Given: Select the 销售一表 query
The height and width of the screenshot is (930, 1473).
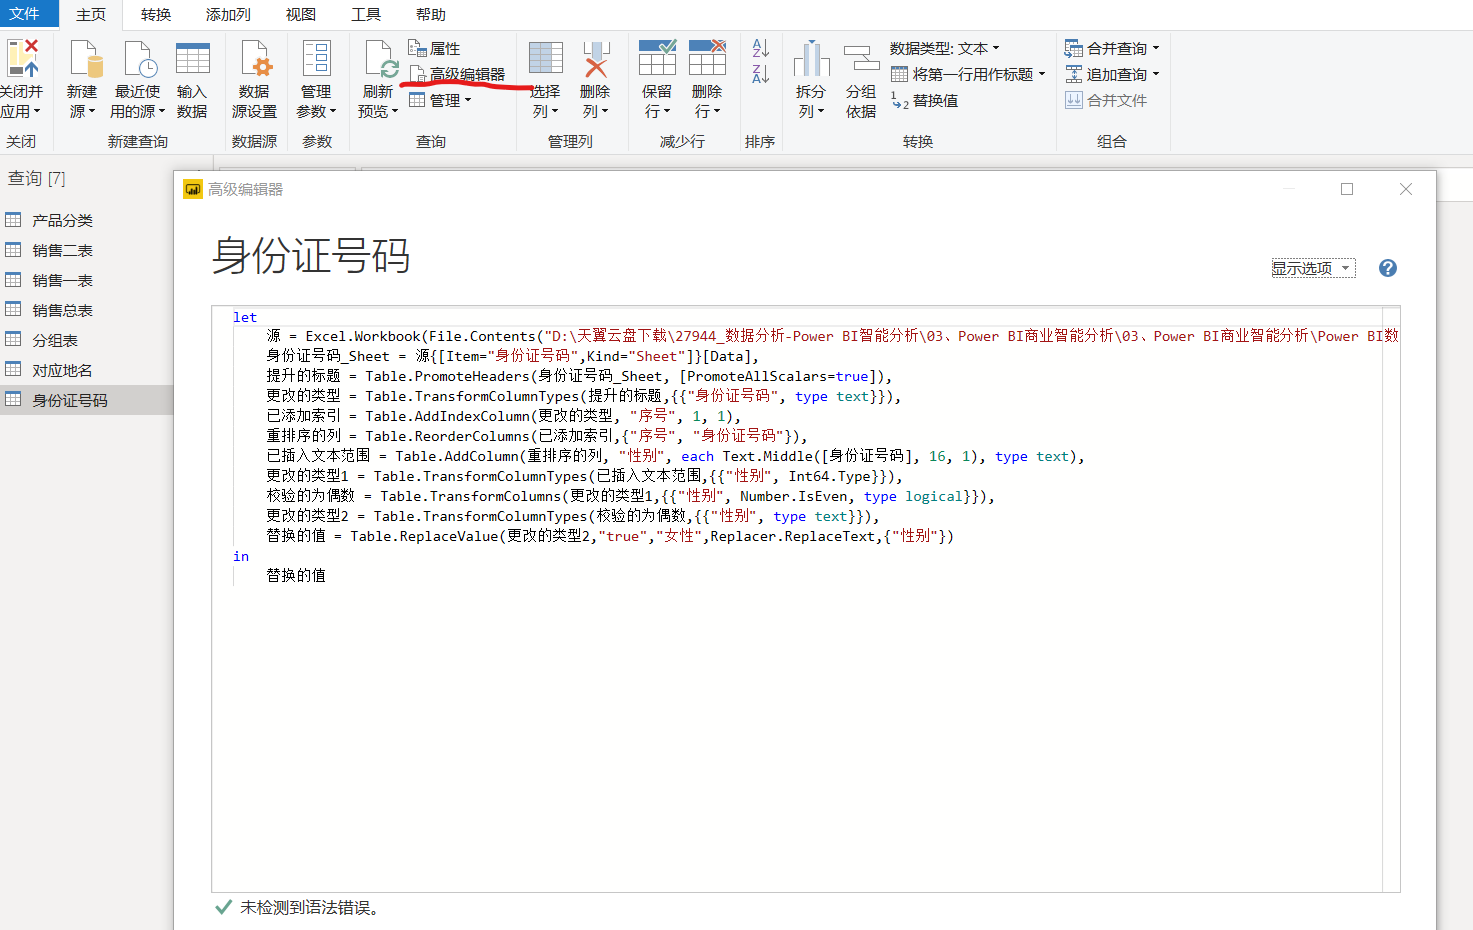Looking at the screenshot, I should point(86,280).
